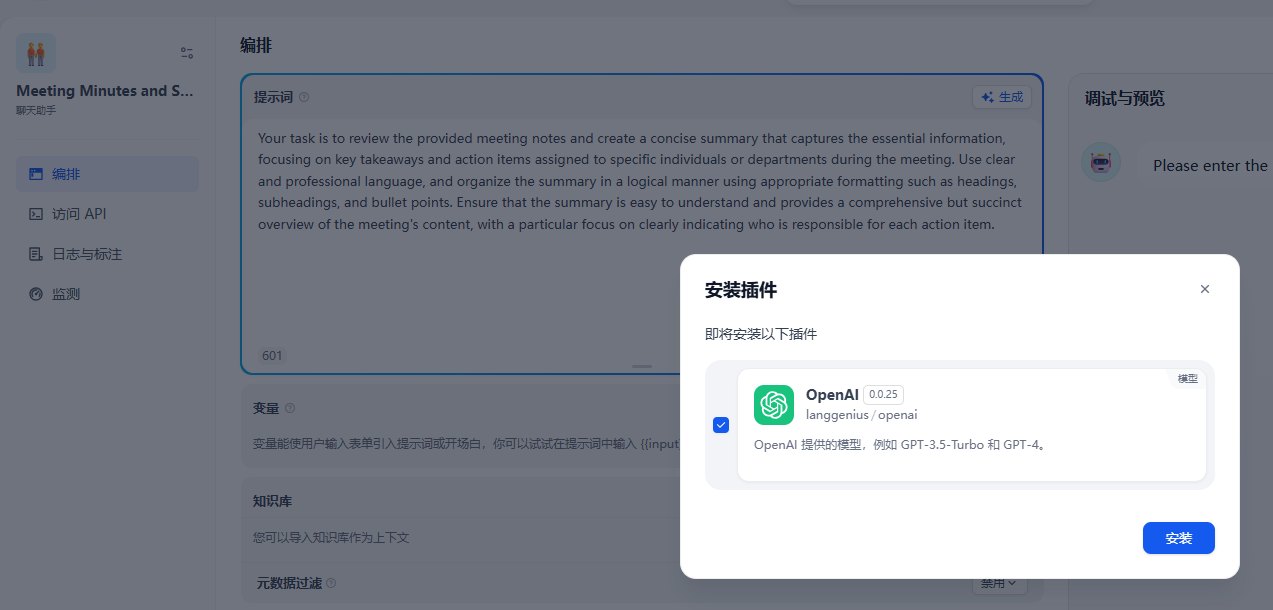This screenshot has width=1273, height=610.
Task: Close the 安装插件 dialog
Action: point(1205,289)
